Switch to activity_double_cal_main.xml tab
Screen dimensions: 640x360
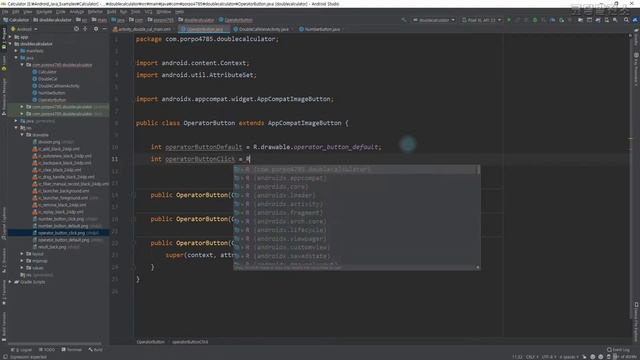[144, 29]
